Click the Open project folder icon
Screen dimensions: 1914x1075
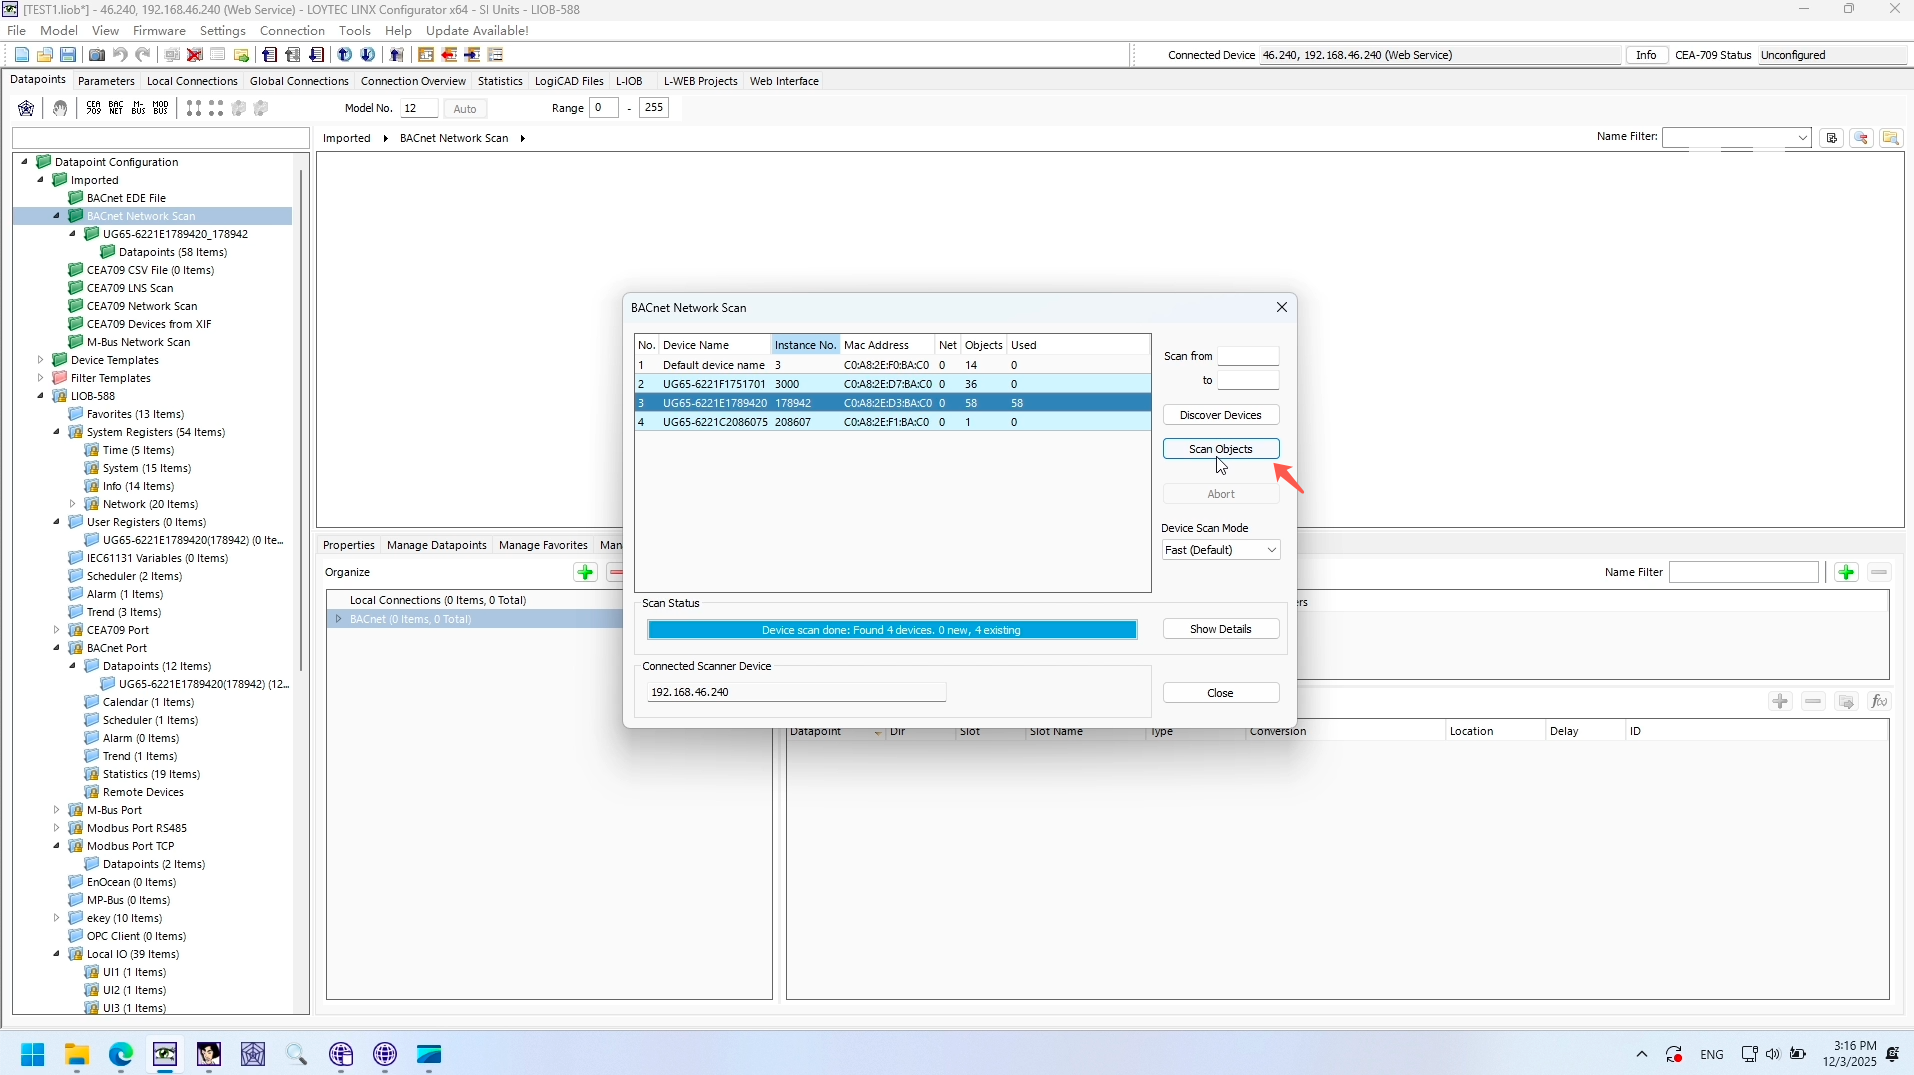45,55
